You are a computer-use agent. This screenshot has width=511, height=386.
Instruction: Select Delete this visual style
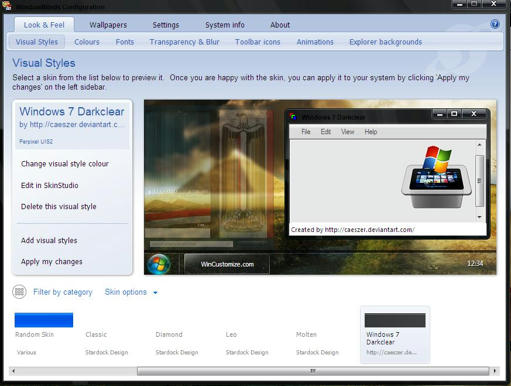click(x=59, y=207)
